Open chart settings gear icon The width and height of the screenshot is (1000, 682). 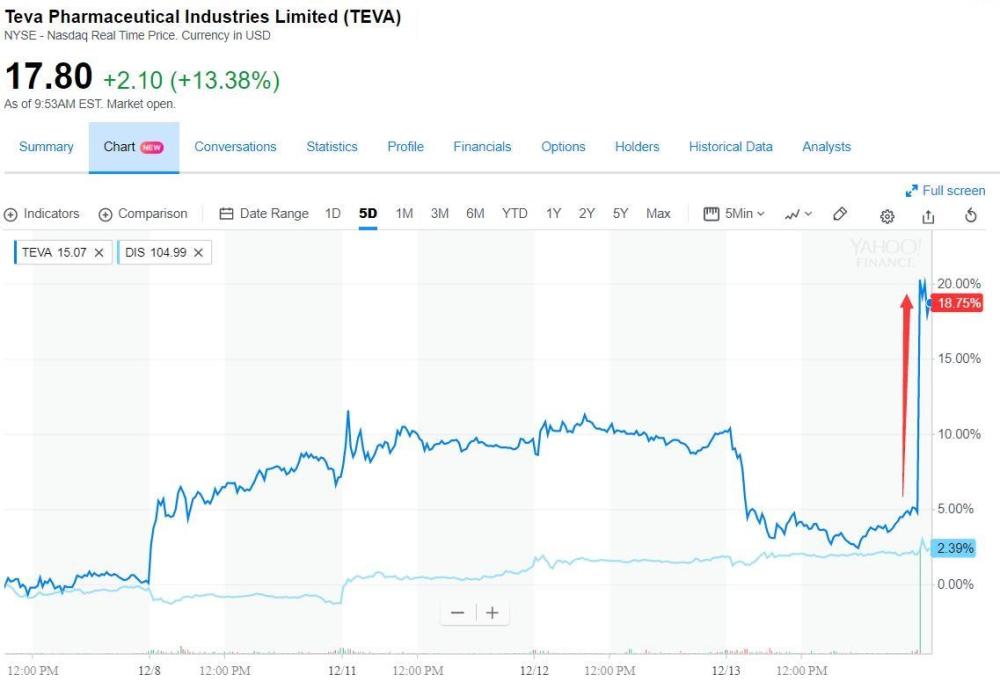tap(886, 216)
